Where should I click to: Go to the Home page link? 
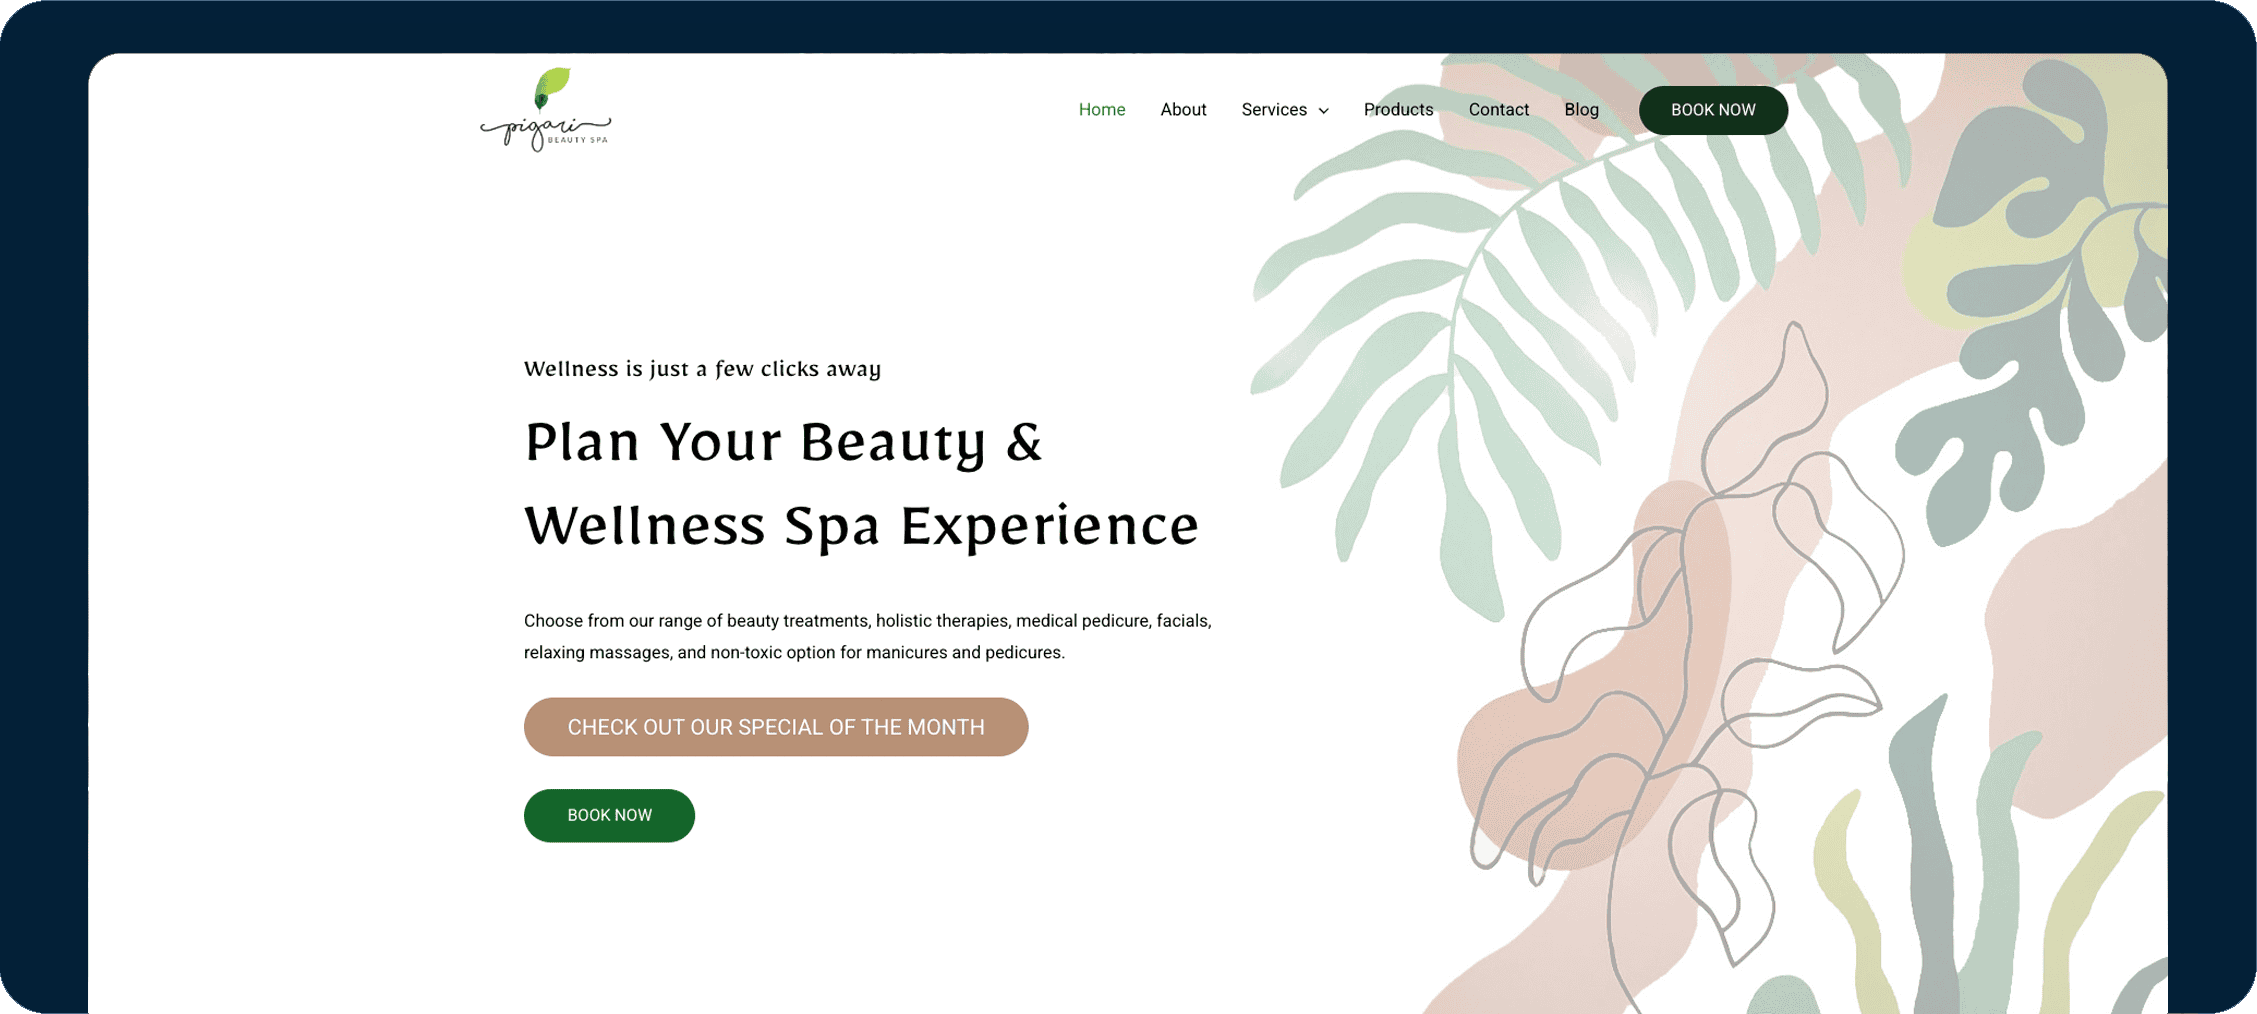click(1101, 110)
